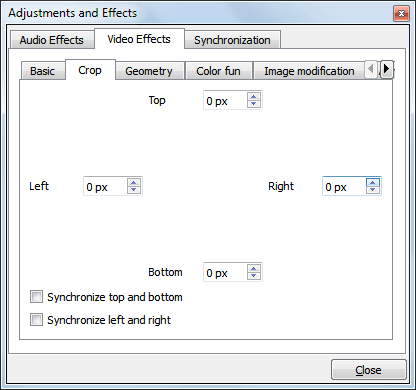Click the Close button

[368, 370]
